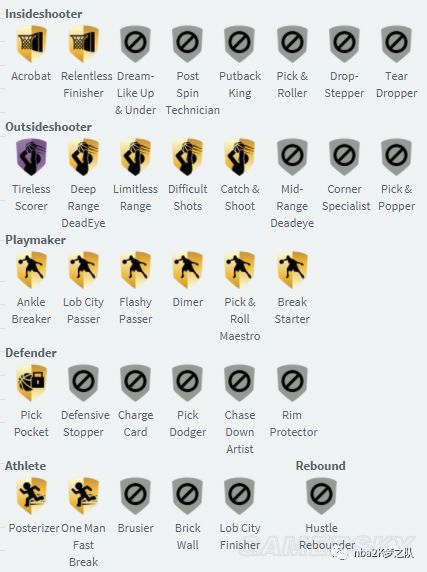427x572 pixels.
Task: Click the purple Tireless Scorer badge
Action: (31, 157)
